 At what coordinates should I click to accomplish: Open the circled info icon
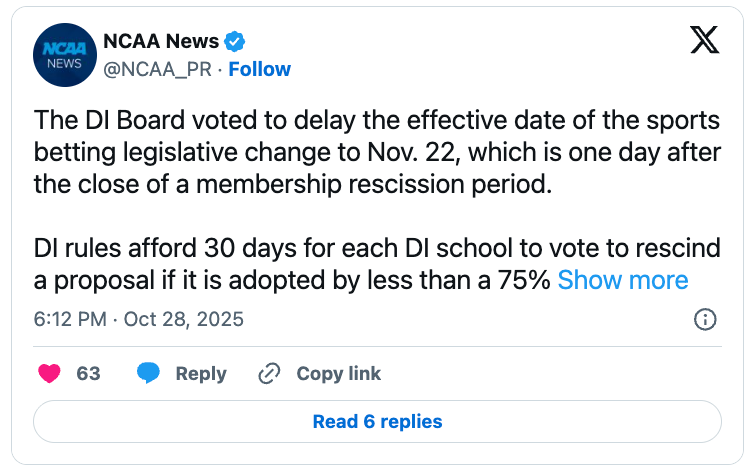704,319
